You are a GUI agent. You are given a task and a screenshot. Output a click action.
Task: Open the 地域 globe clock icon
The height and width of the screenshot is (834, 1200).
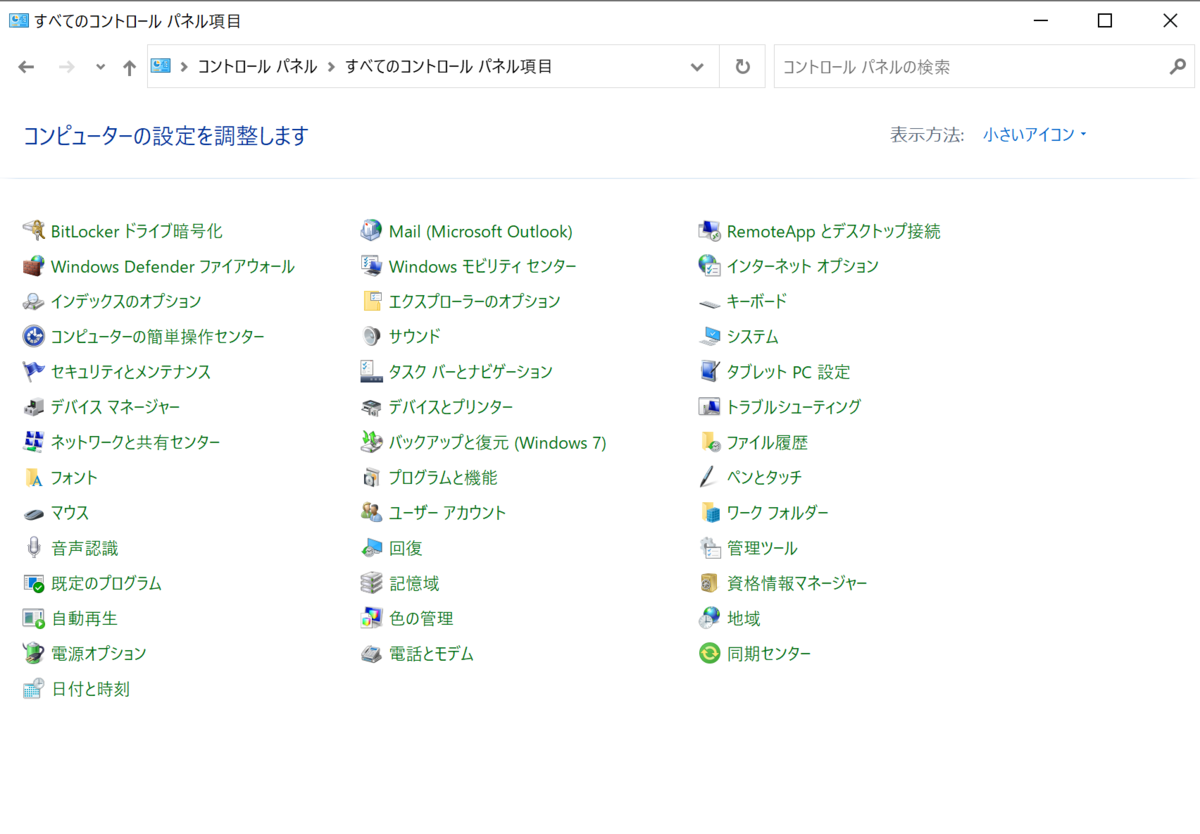[x=710, y=618]
